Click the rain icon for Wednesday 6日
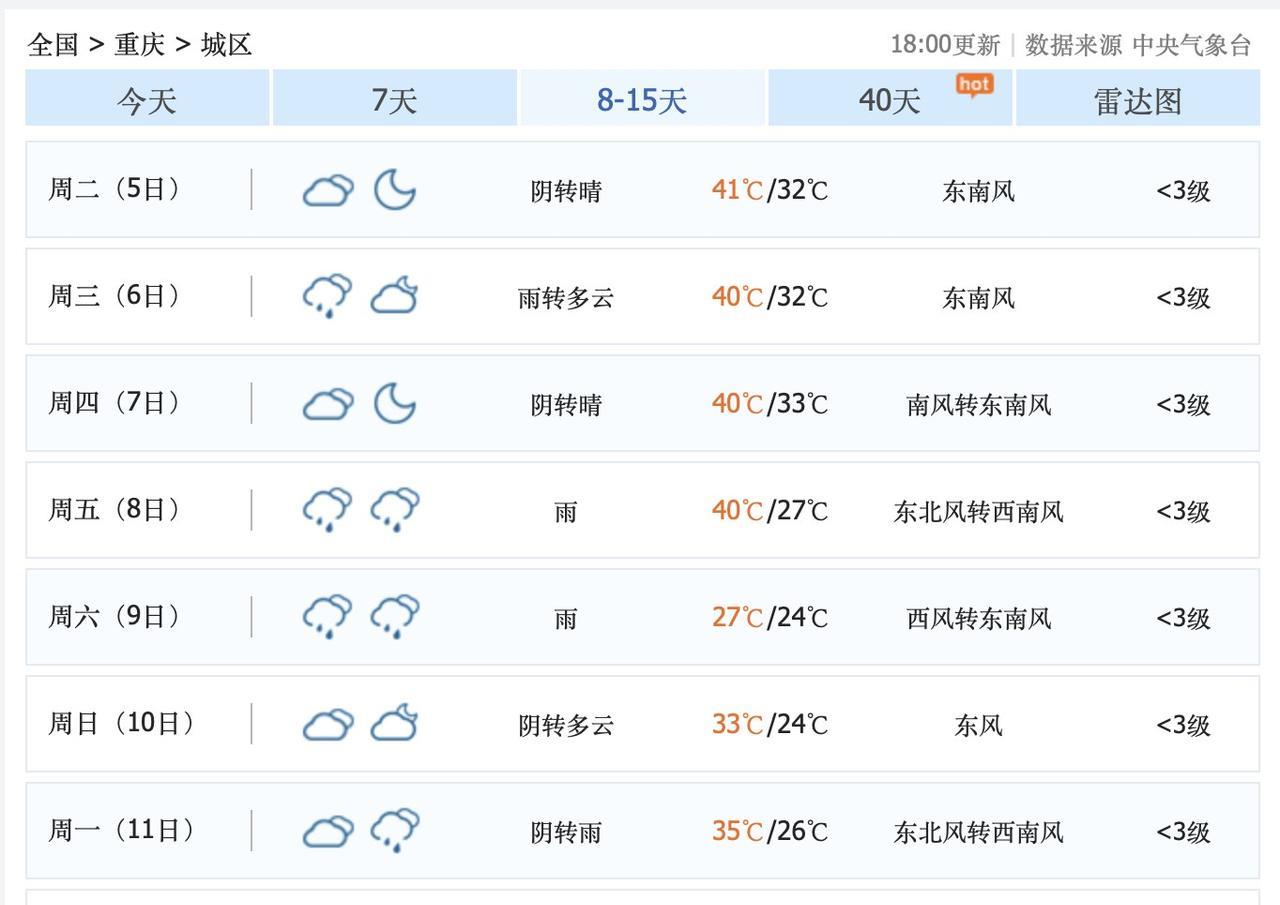Viewport: 1280px width, 905px height. click(x=328, y=296)
